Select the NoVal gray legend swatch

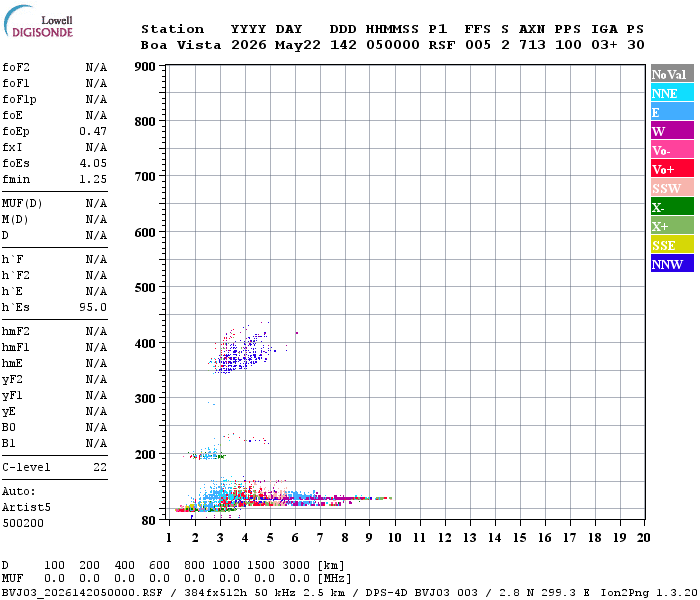[672, 74]
